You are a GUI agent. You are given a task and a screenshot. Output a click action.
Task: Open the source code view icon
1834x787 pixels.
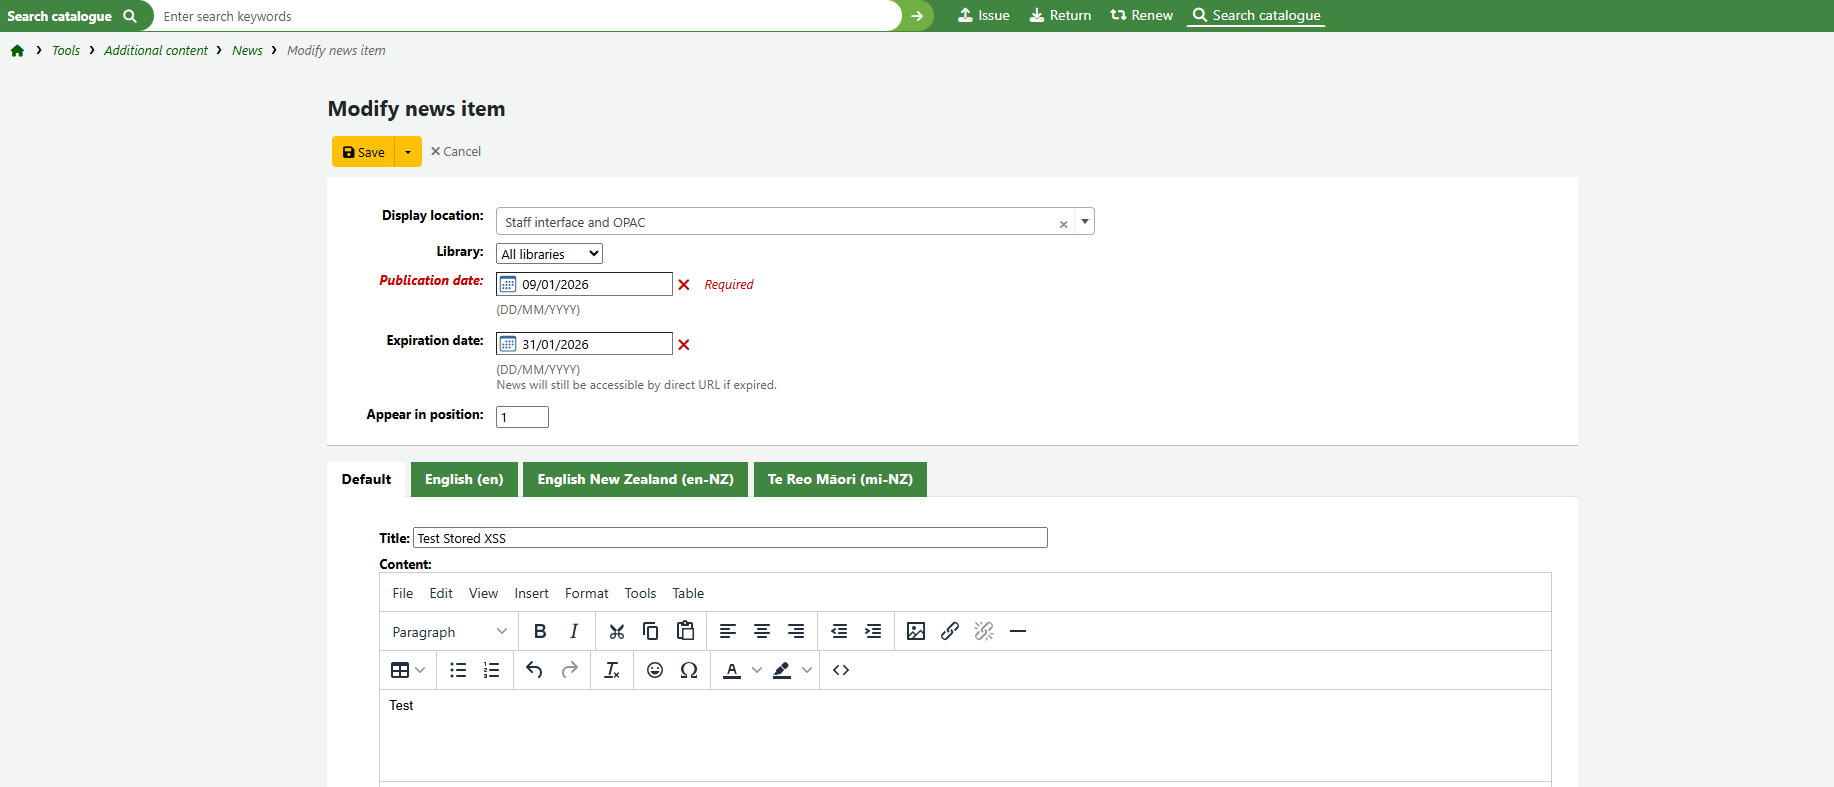pos(841,670)
